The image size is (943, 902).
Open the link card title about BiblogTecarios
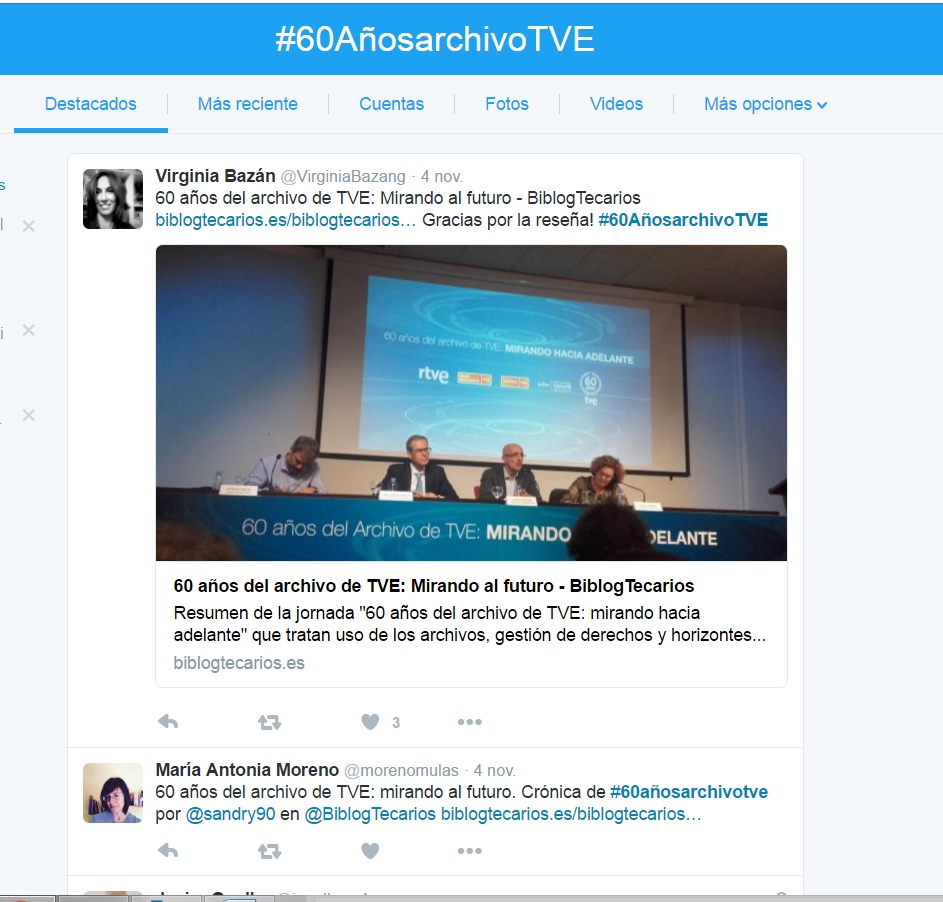click(x=434, y=586)
